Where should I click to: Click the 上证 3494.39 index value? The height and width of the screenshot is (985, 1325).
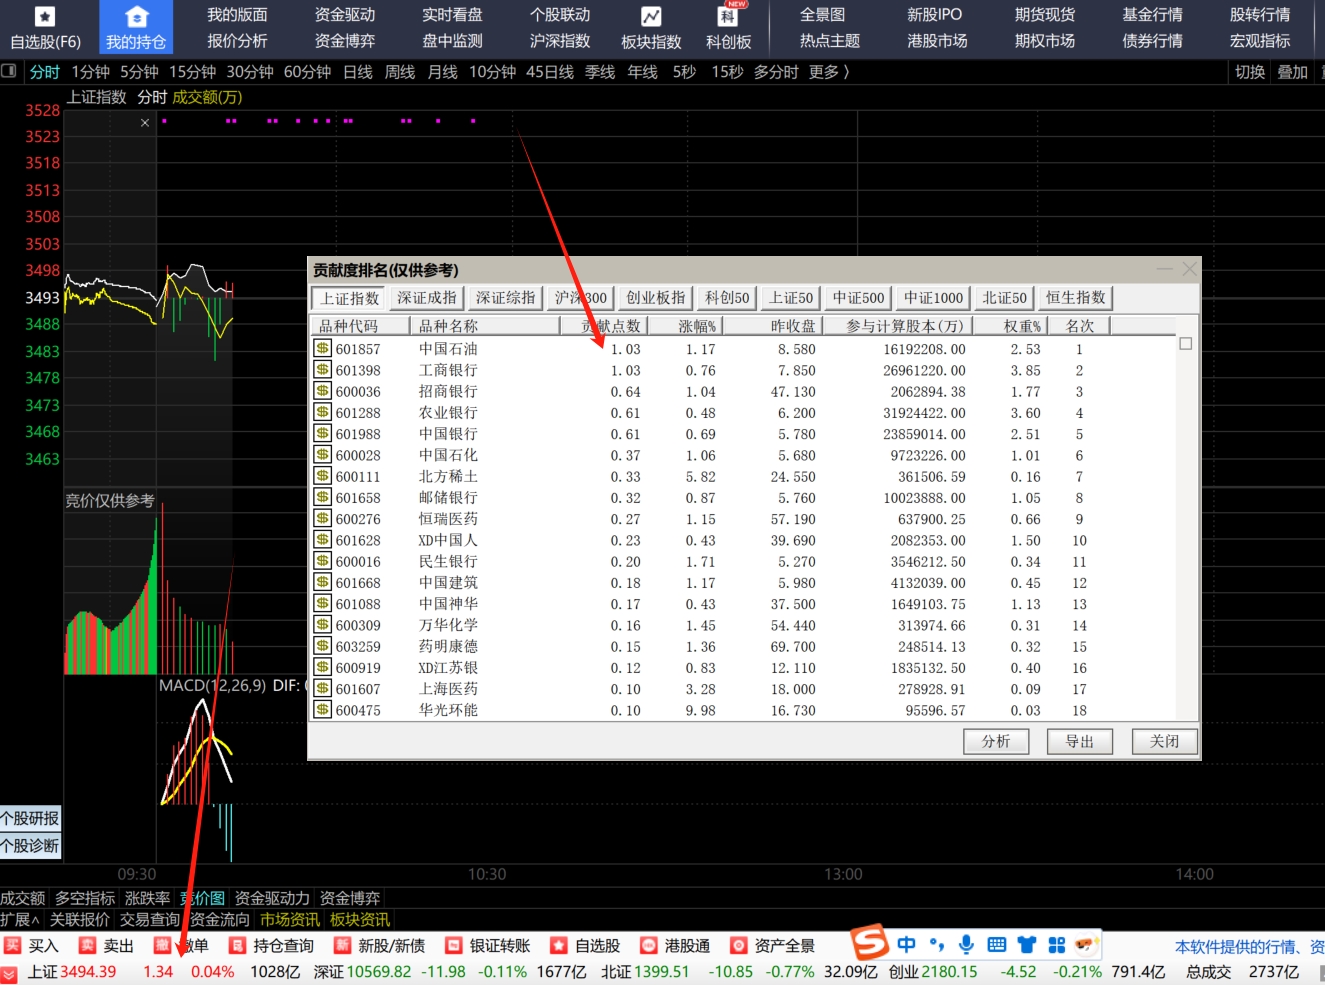[88, 972]
